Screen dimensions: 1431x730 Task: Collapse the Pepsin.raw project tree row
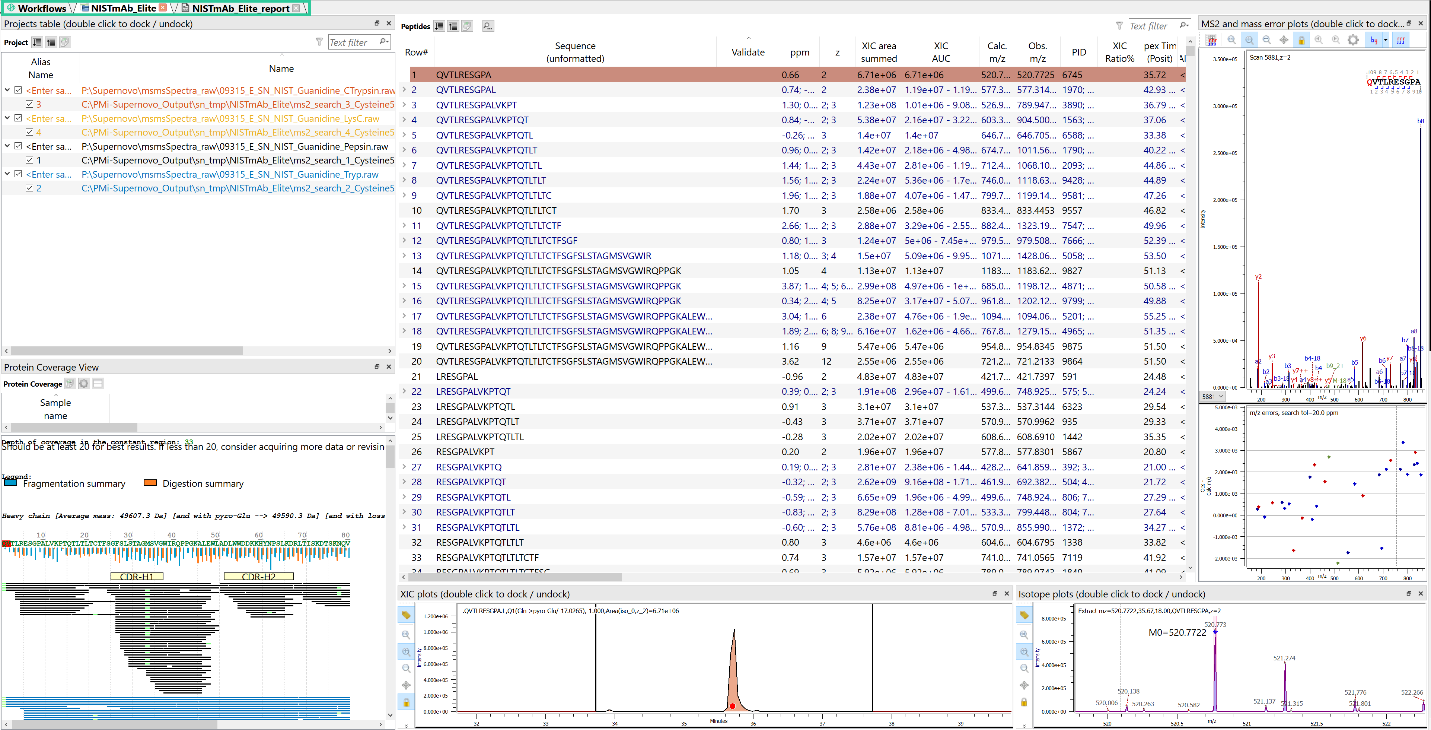coord(7,147)
